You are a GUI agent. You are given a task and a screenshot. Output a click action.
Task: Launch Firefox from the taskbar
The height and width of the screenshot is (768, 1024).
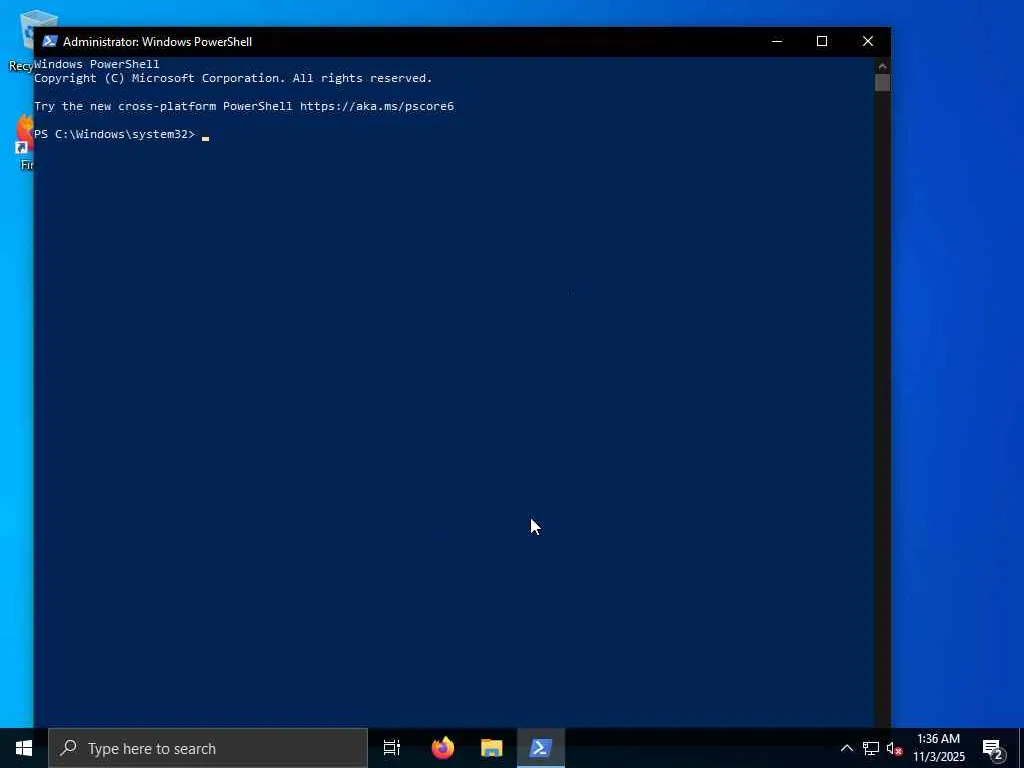click(442, 748)
